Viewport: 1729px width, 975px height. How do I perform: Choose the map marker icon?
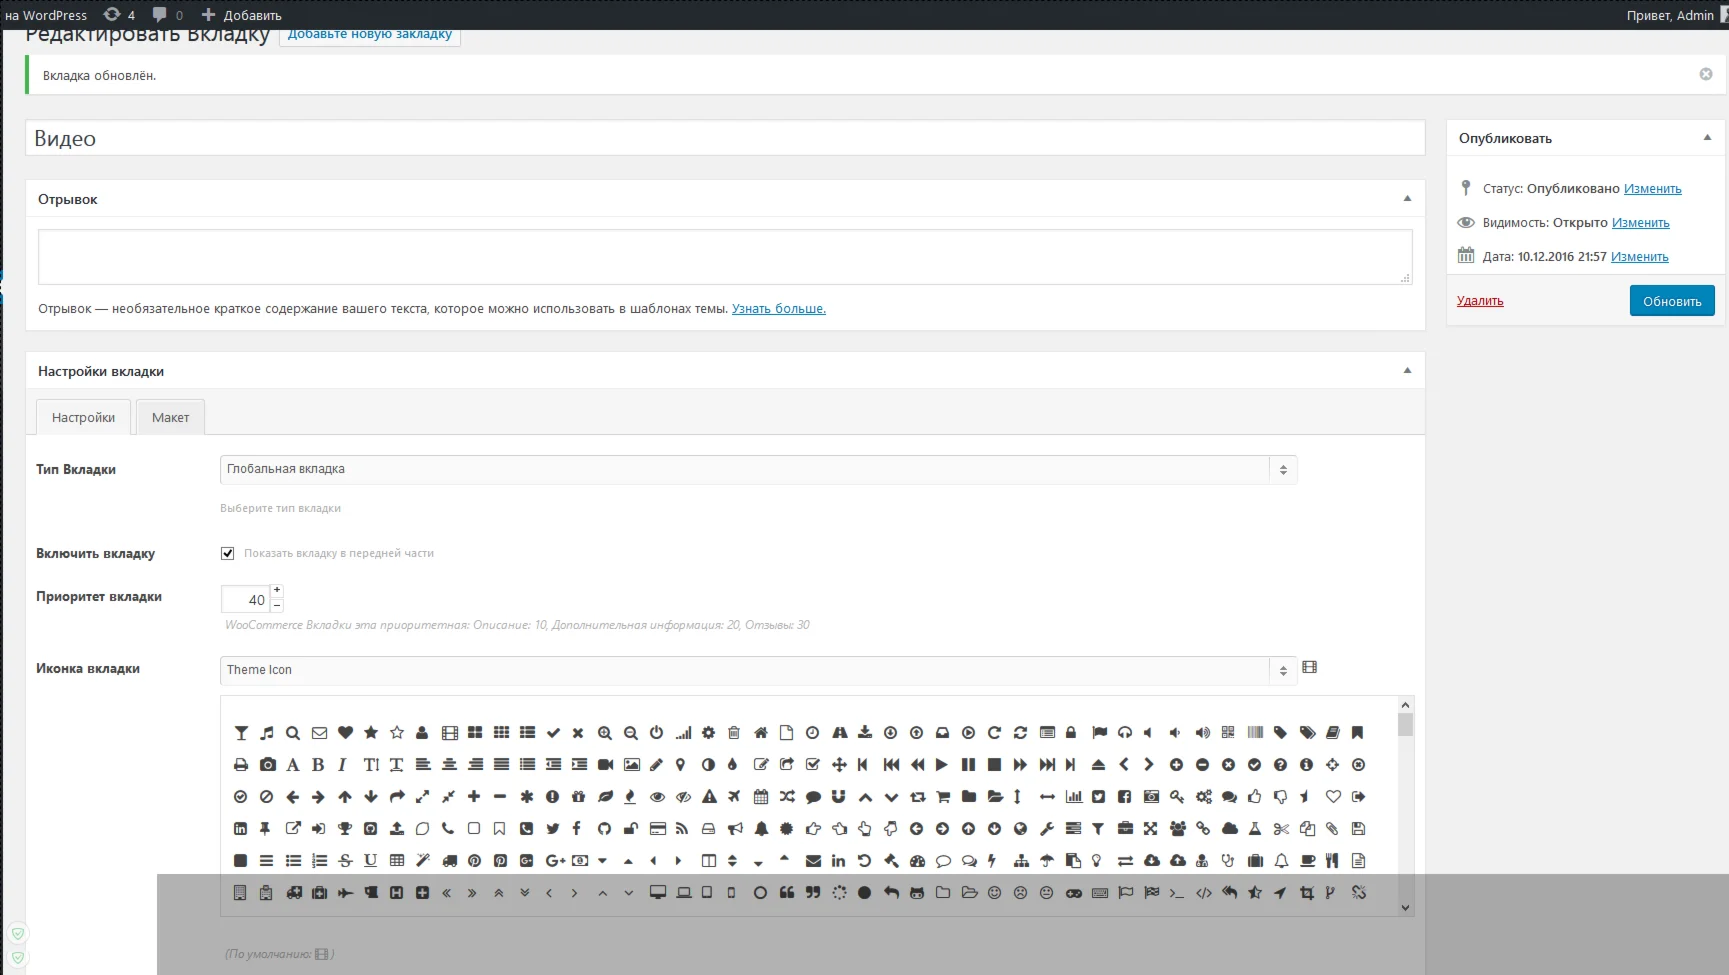coord(680,765)
